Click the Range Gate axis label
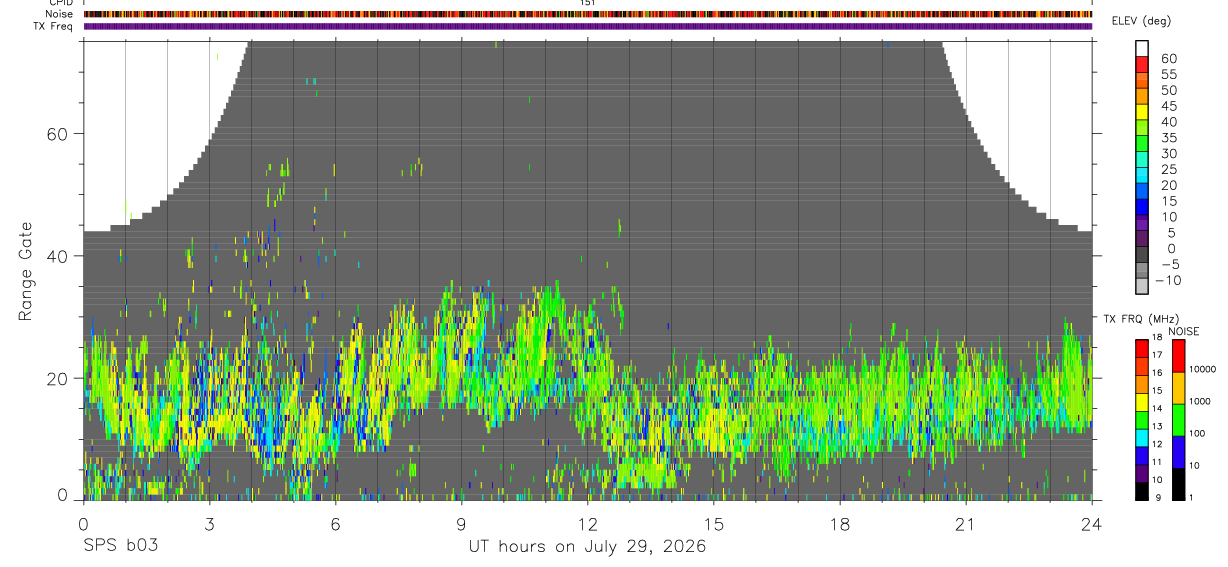Screen dimensions: 1228x567 click(27, 271)
